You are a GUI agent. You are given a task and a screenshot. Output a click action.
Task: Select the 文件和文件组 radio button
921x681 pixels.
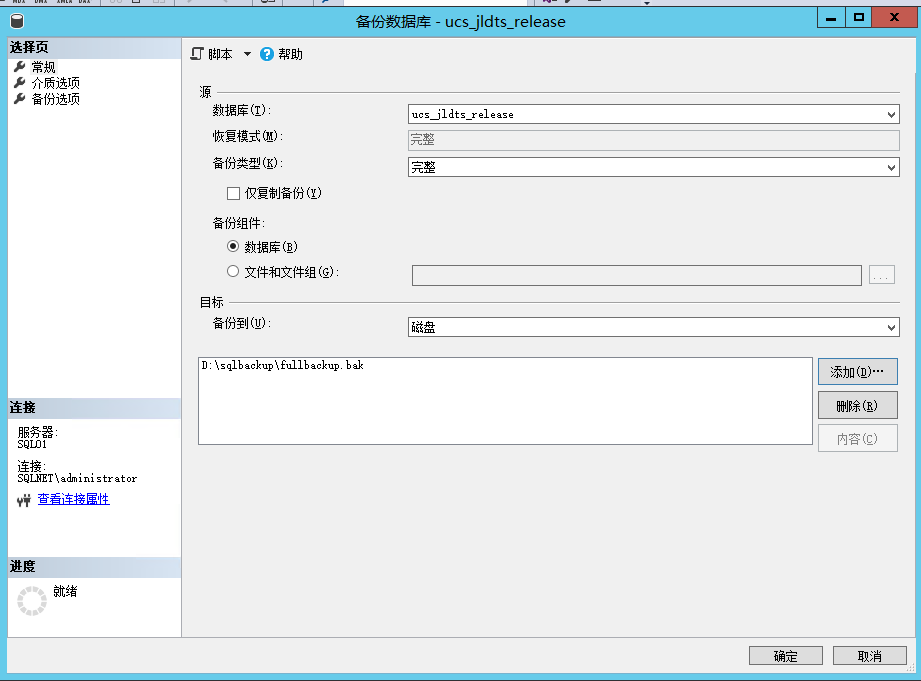click(233, 271)
